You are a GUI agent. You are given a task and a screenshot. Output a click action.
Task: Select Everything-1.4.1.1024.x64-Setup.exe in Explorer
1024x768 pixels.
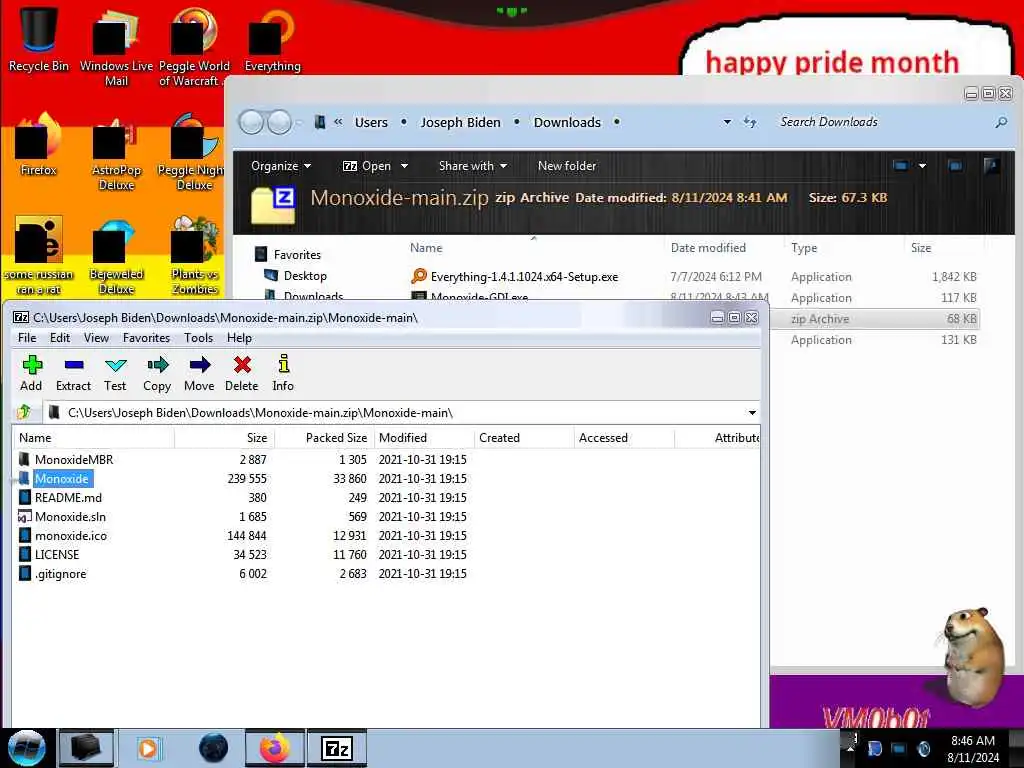(515, 277)
